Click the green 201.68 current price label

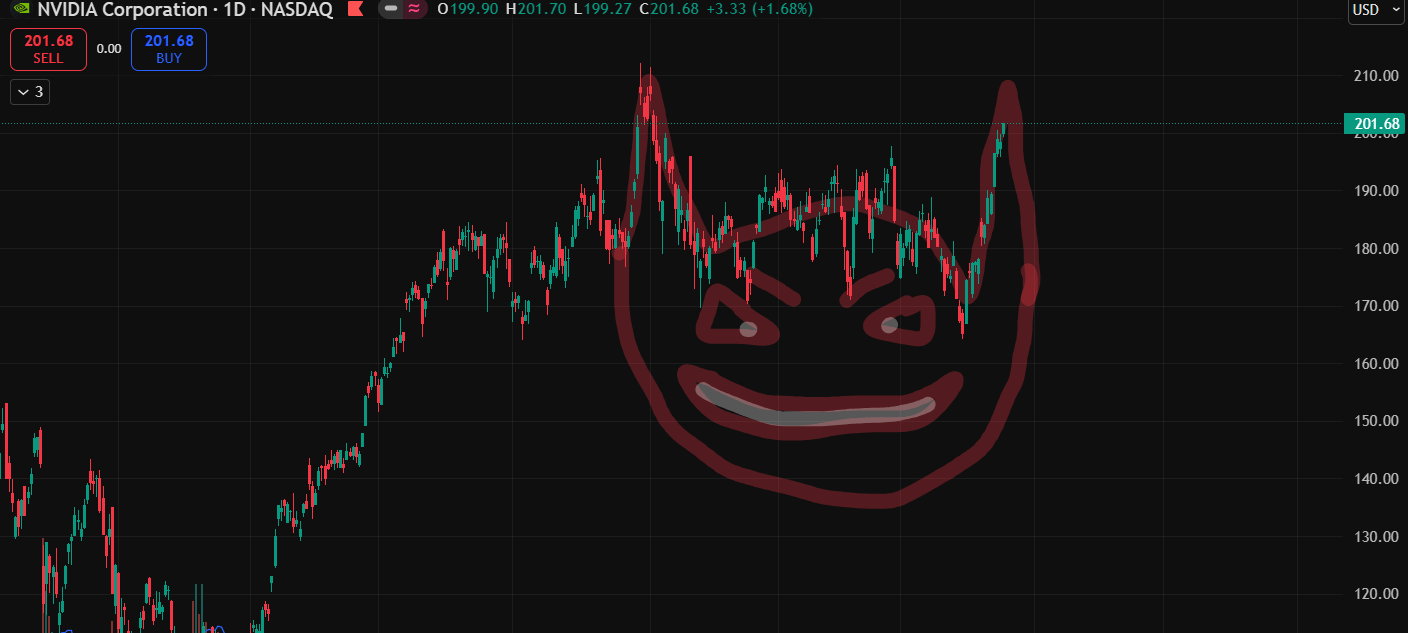[x=1376, y=124]
